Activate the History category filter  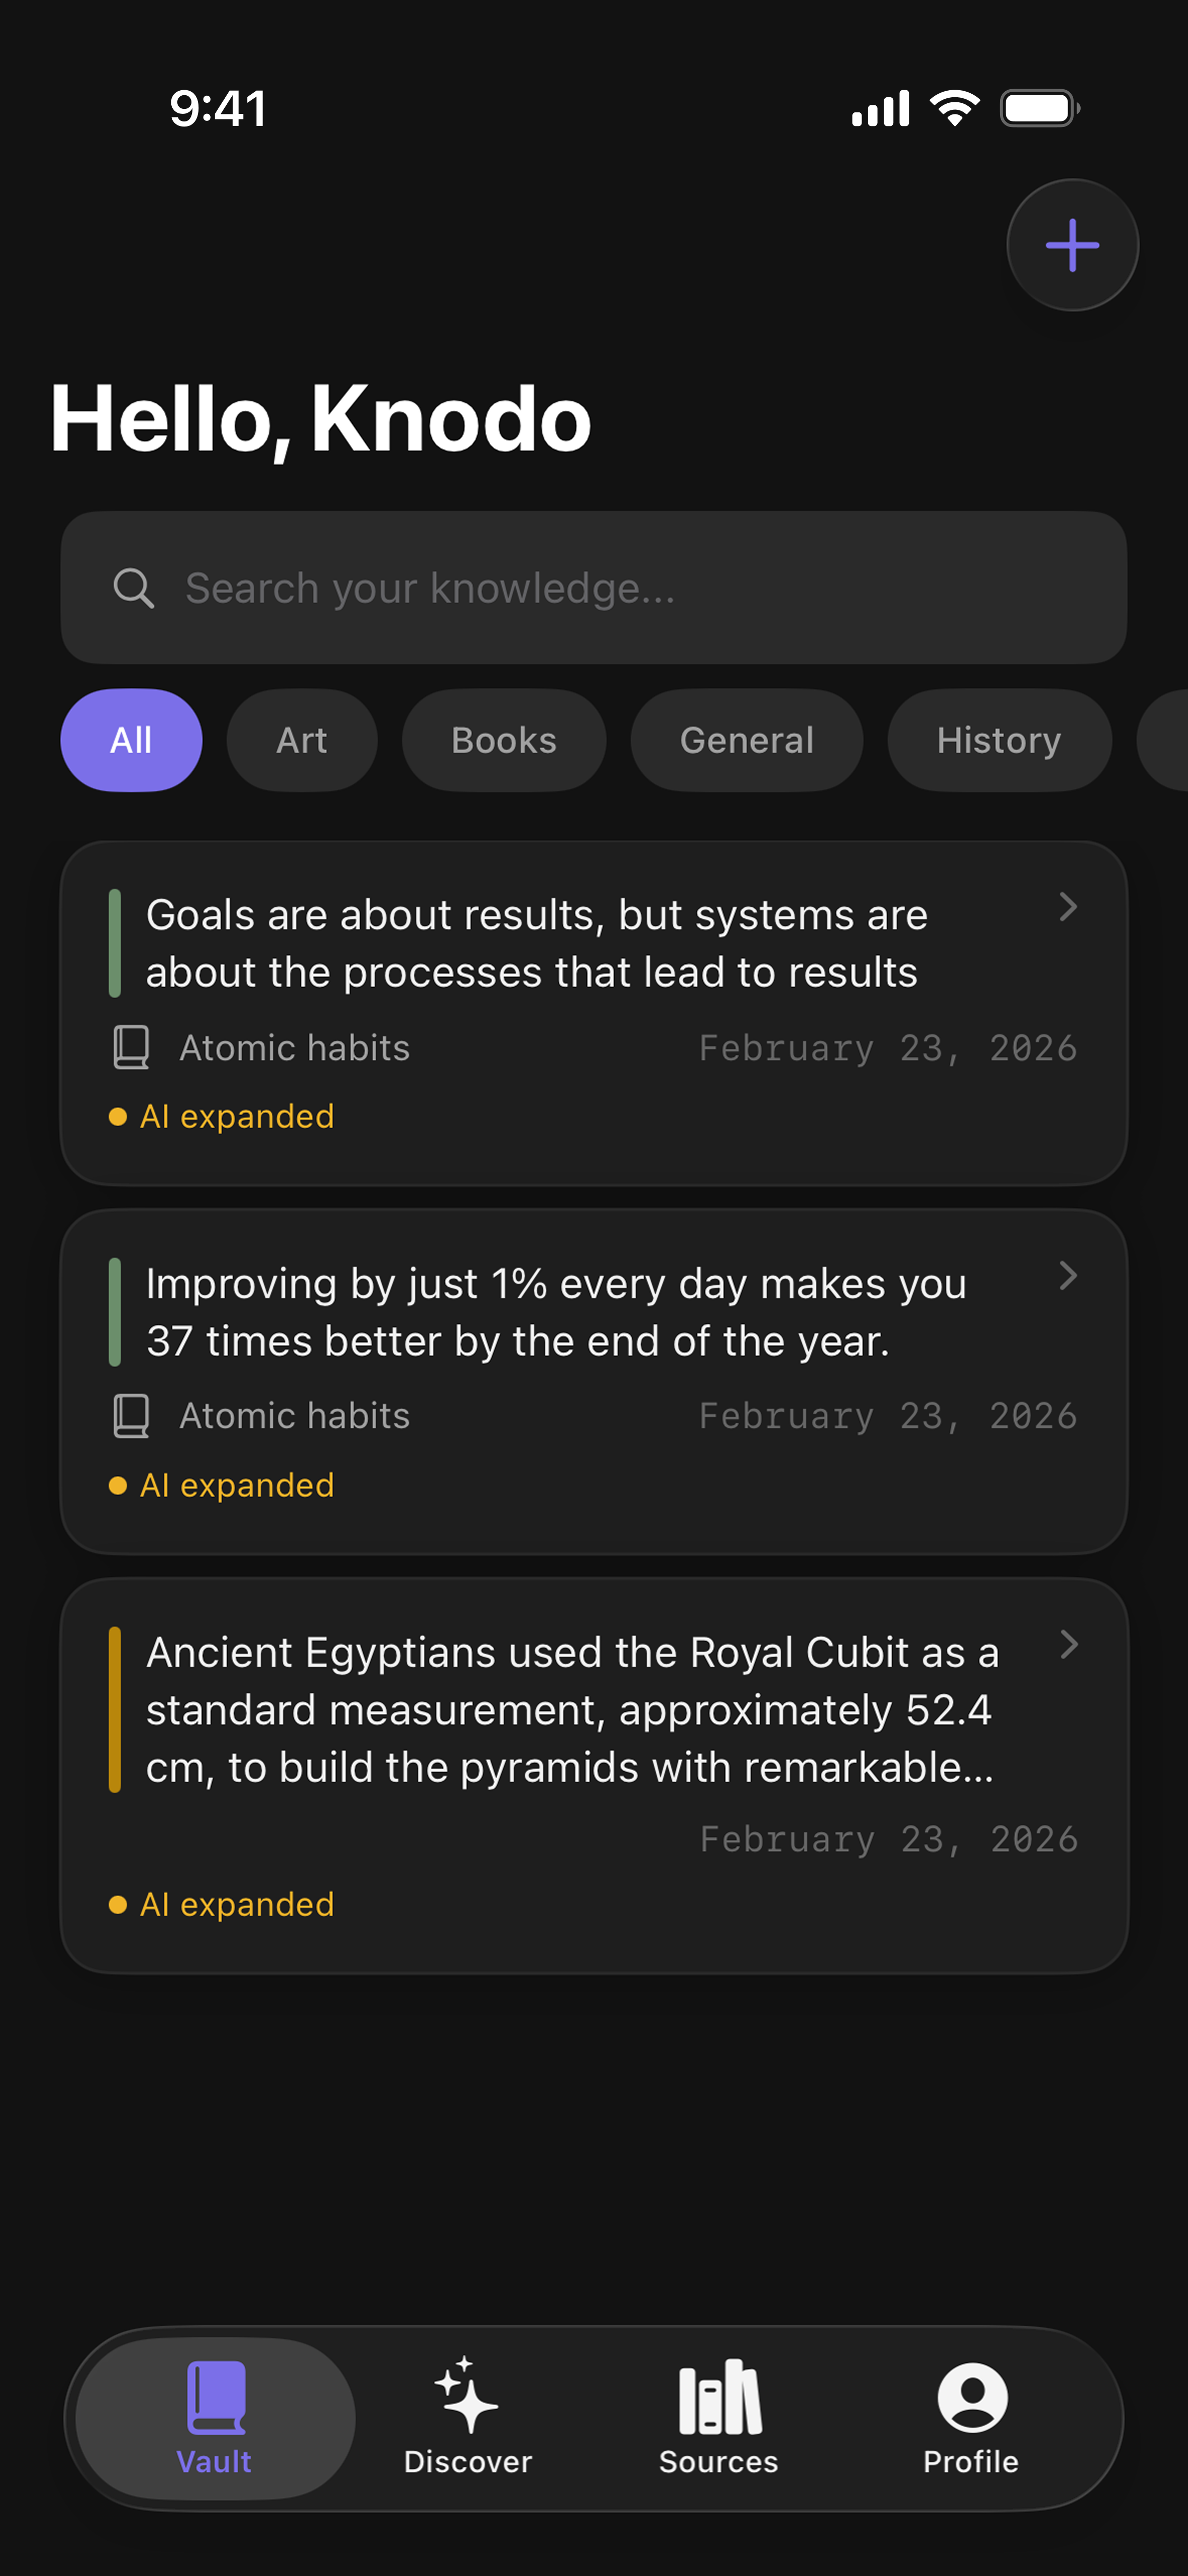[998, 740]
